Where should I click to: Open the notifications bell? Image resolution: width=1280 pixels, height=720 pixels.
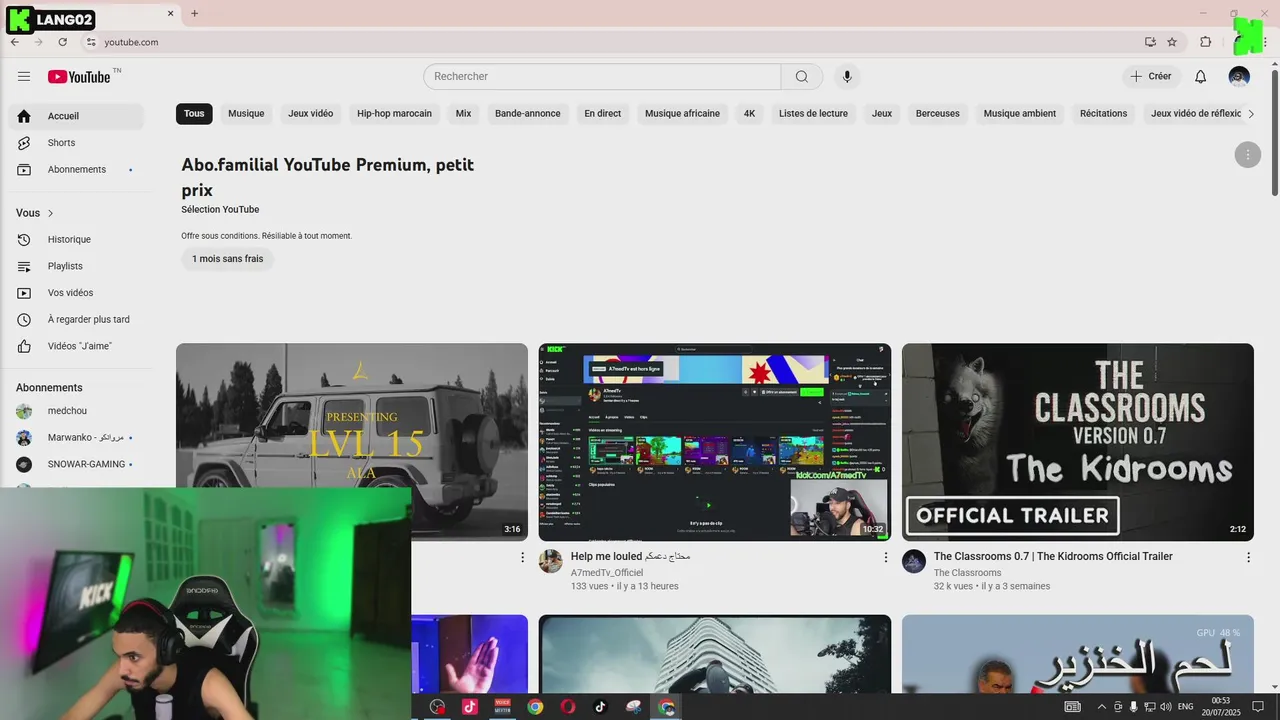1201,77
